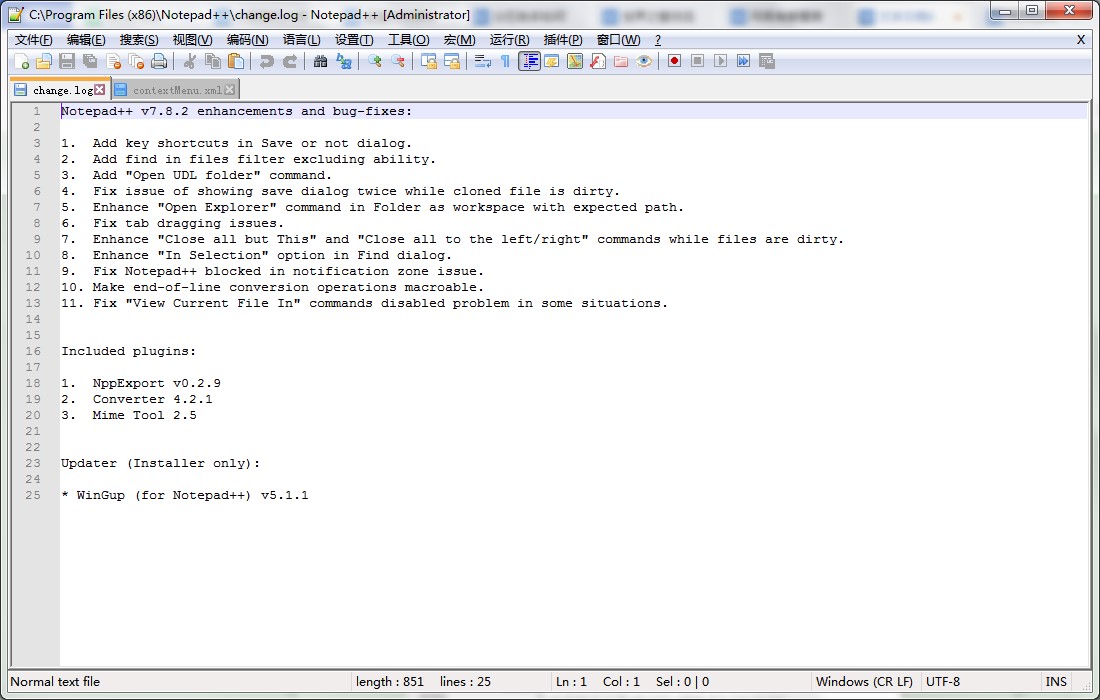This screenshot has width=1100, height=700.
Task: Click Windows (CR LF) in the status bar
Action: click(x=864, y=682)
